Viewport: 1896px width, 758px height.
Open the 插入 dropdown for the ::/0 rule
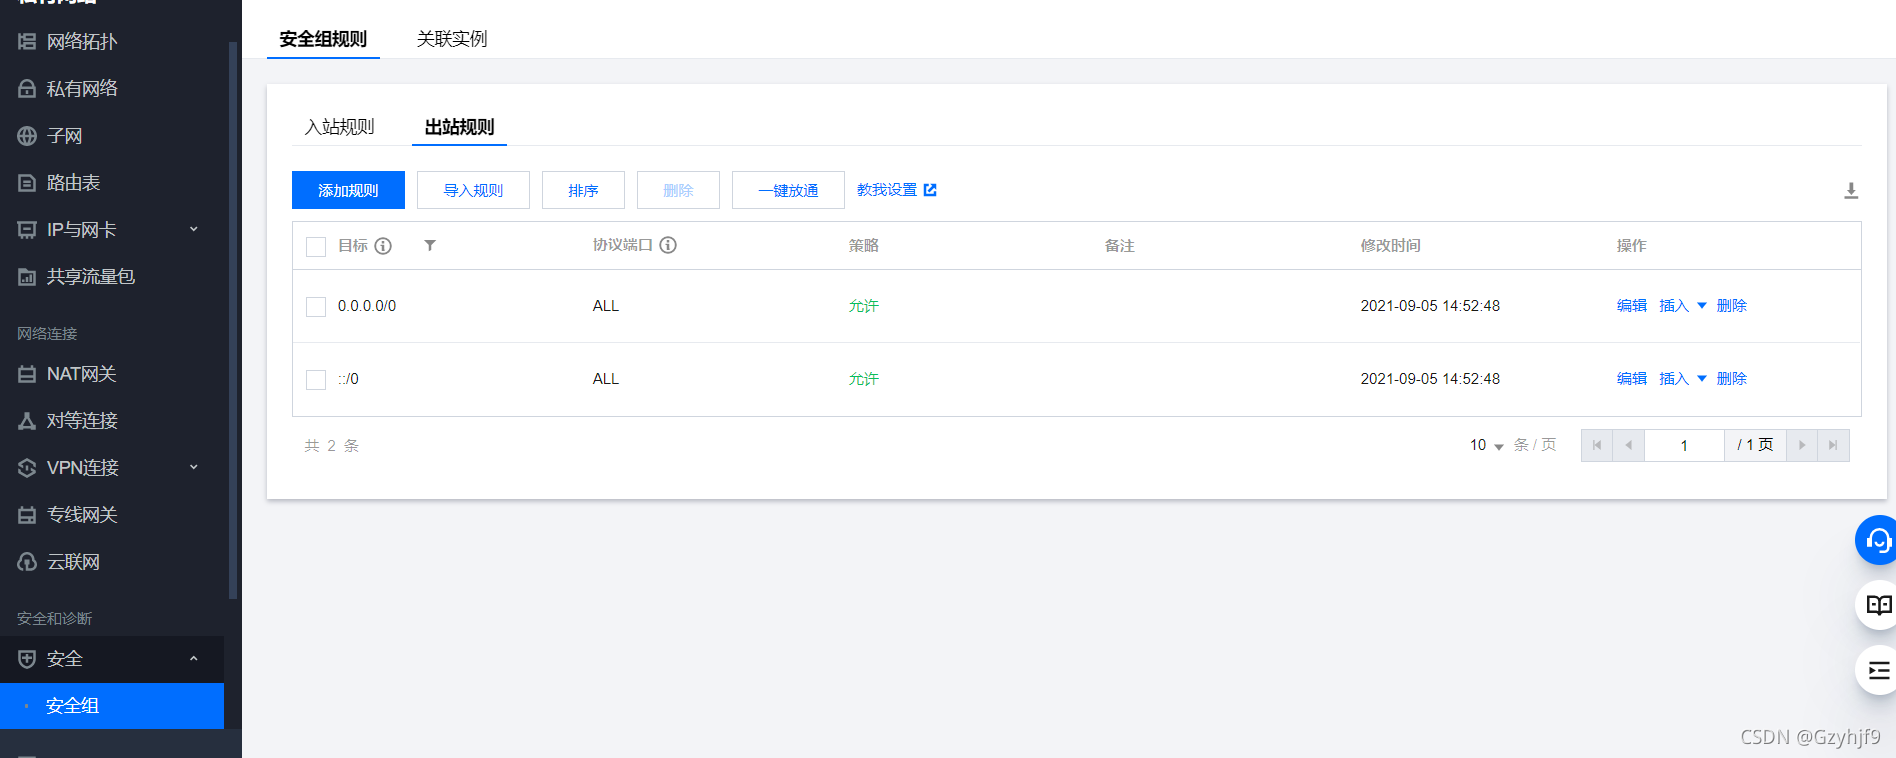(x=1683, y=379)
